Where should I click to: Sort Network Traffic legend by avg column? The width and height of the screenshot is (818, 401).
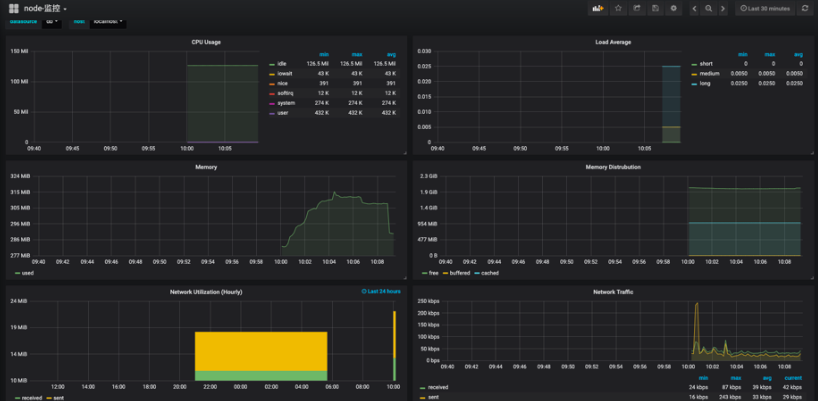766,378
